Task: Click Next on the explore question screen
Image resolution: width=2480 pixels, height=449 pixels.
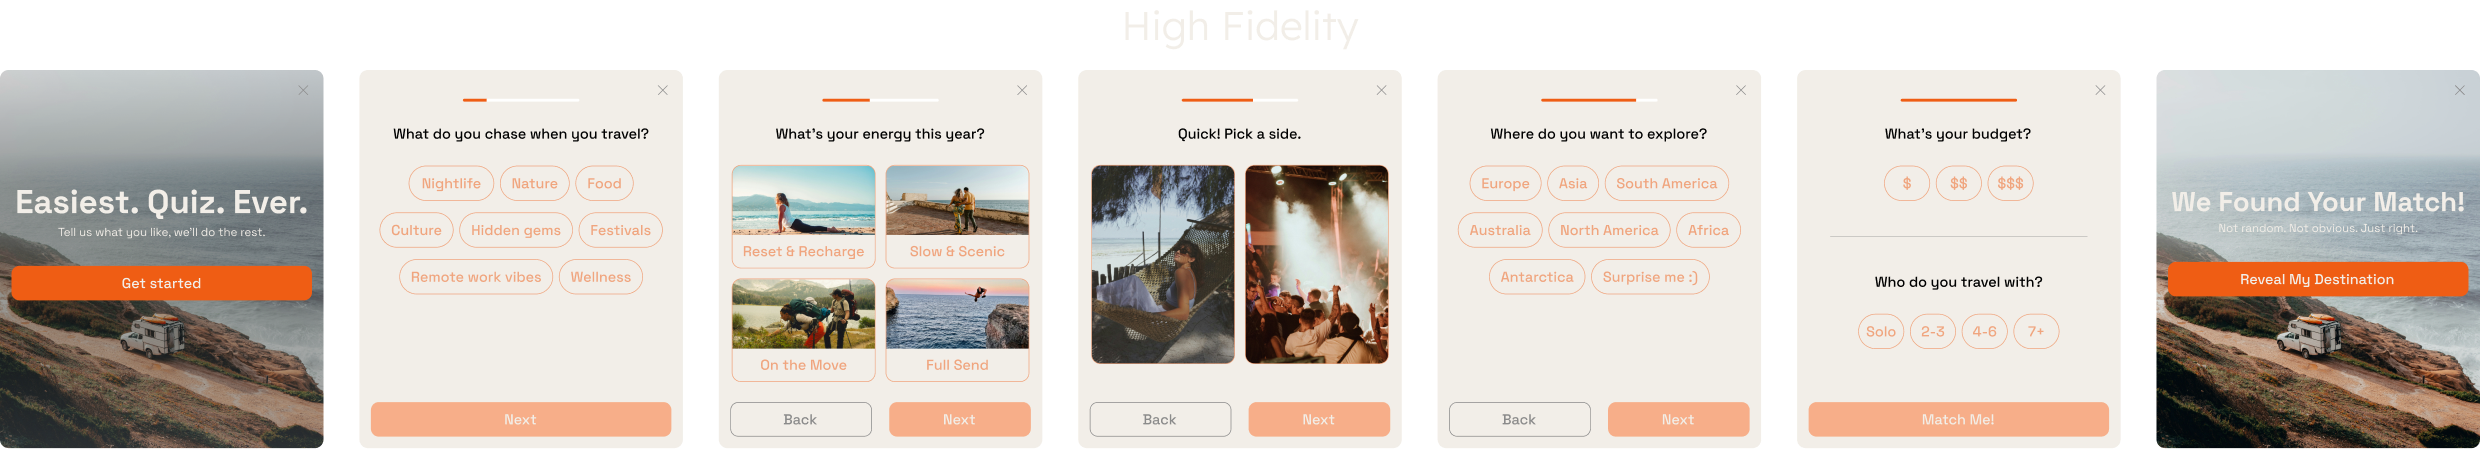Action: point(1678,419)
